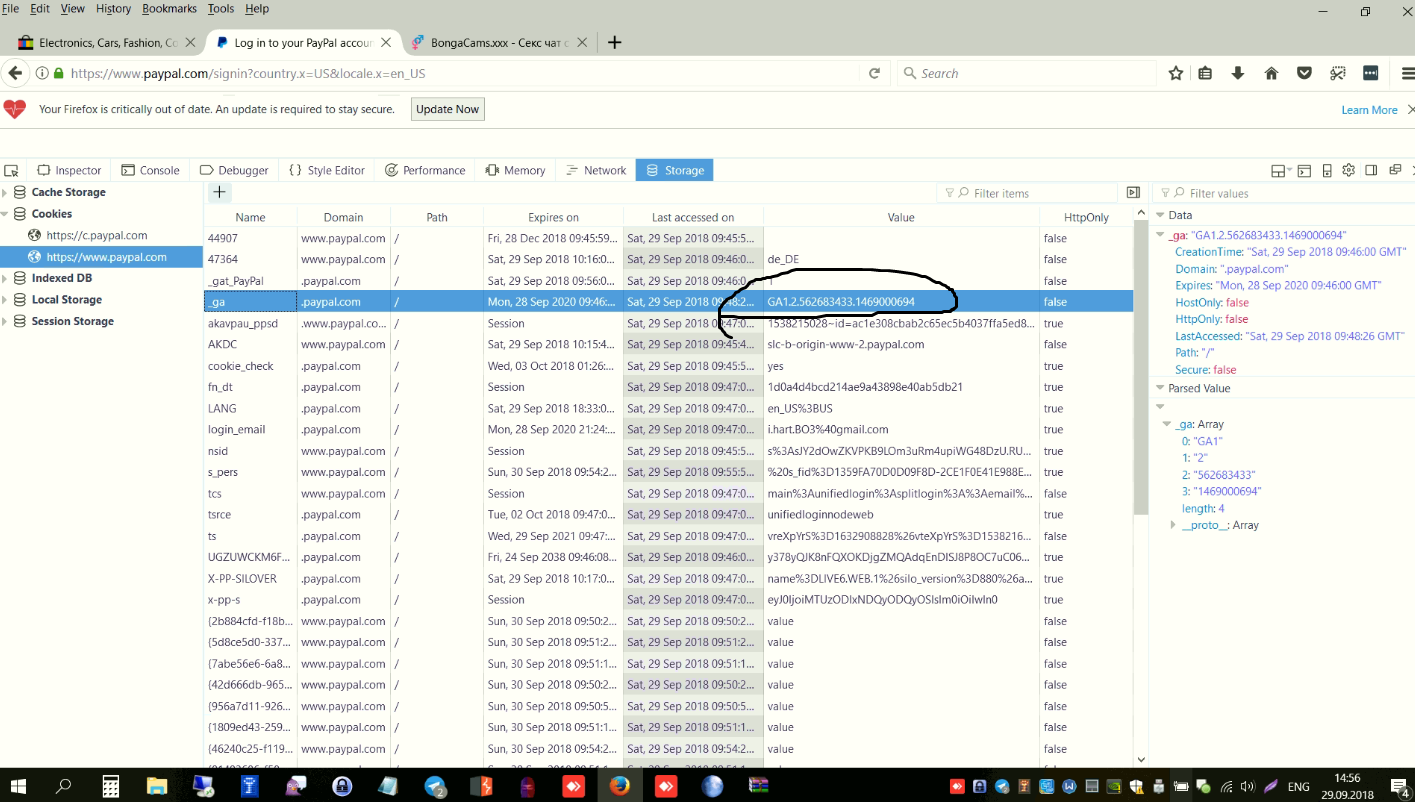
Task: Switch to the Debugger tab
Action: click(x=234, y=170)
